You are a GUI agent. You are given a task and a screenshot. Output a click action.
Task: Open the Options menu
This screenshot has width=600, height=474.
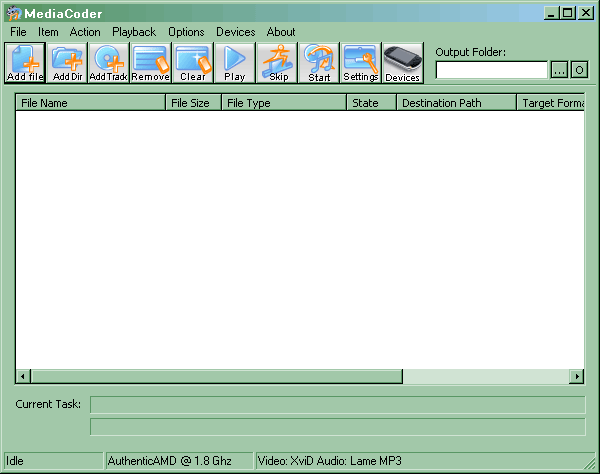click(186, 32)
